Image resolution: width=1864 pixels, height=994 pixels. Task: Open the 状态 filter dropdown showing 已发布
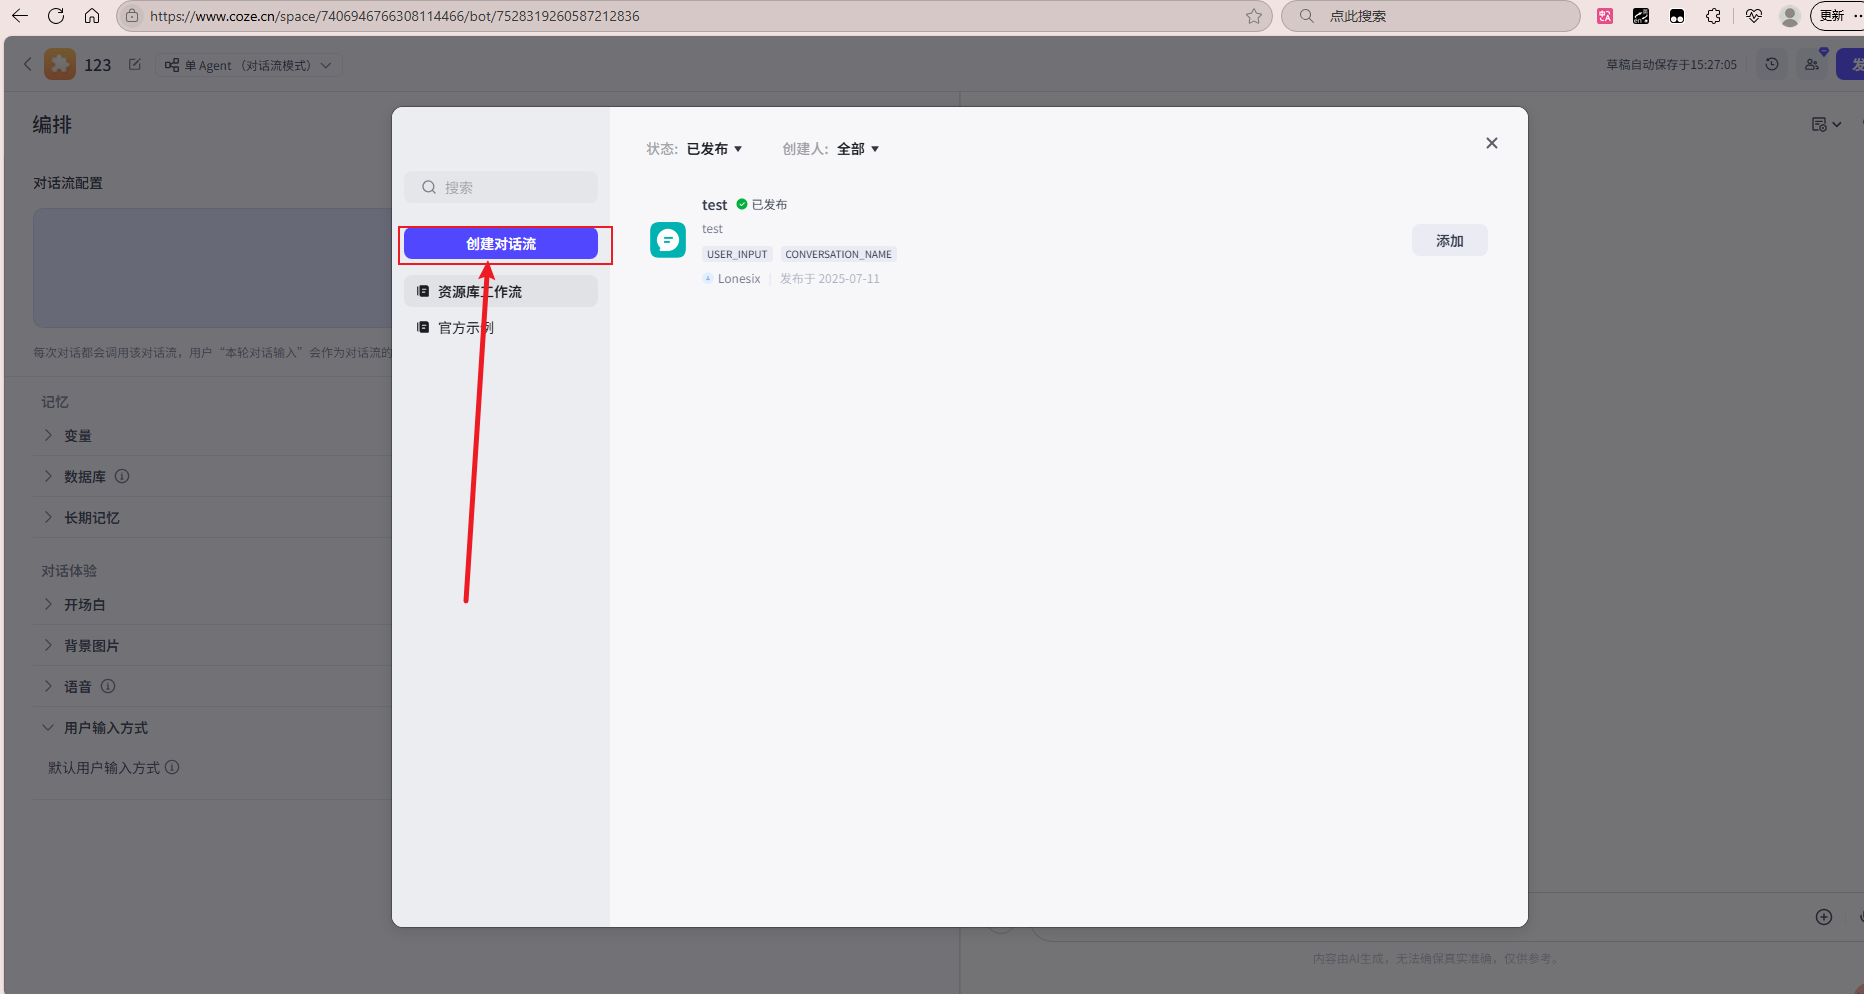coord(712,148)
